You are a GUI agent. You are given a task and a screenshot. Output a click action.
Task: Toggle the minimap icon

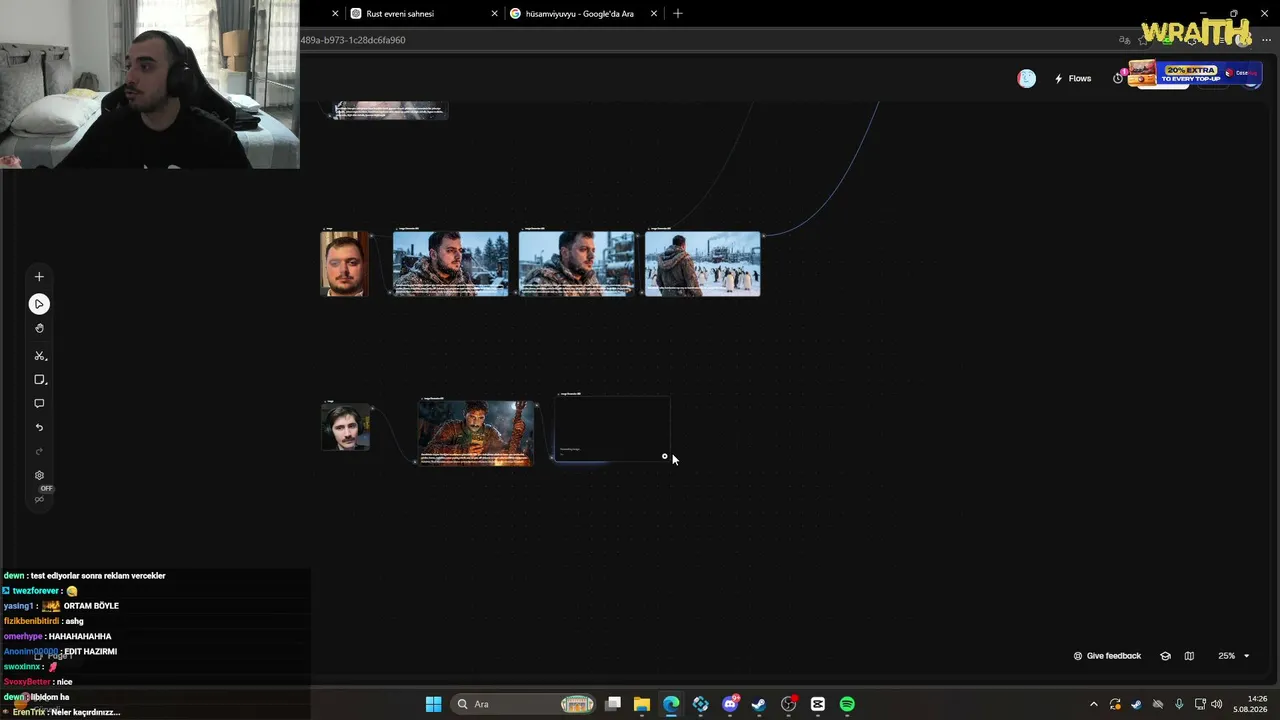coord(1189,656)
